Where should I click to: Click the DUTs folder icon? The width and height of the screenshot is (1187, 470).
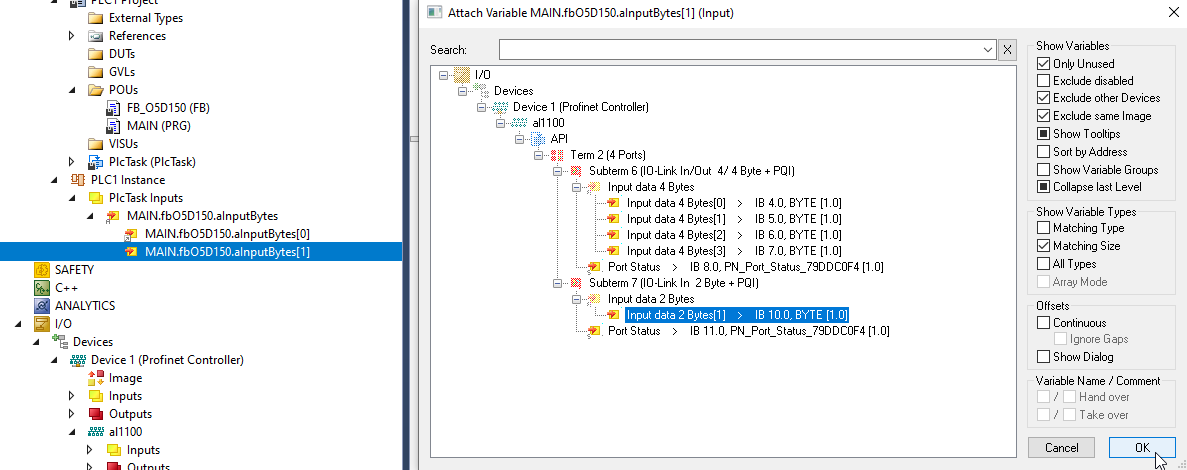(95, 54)
